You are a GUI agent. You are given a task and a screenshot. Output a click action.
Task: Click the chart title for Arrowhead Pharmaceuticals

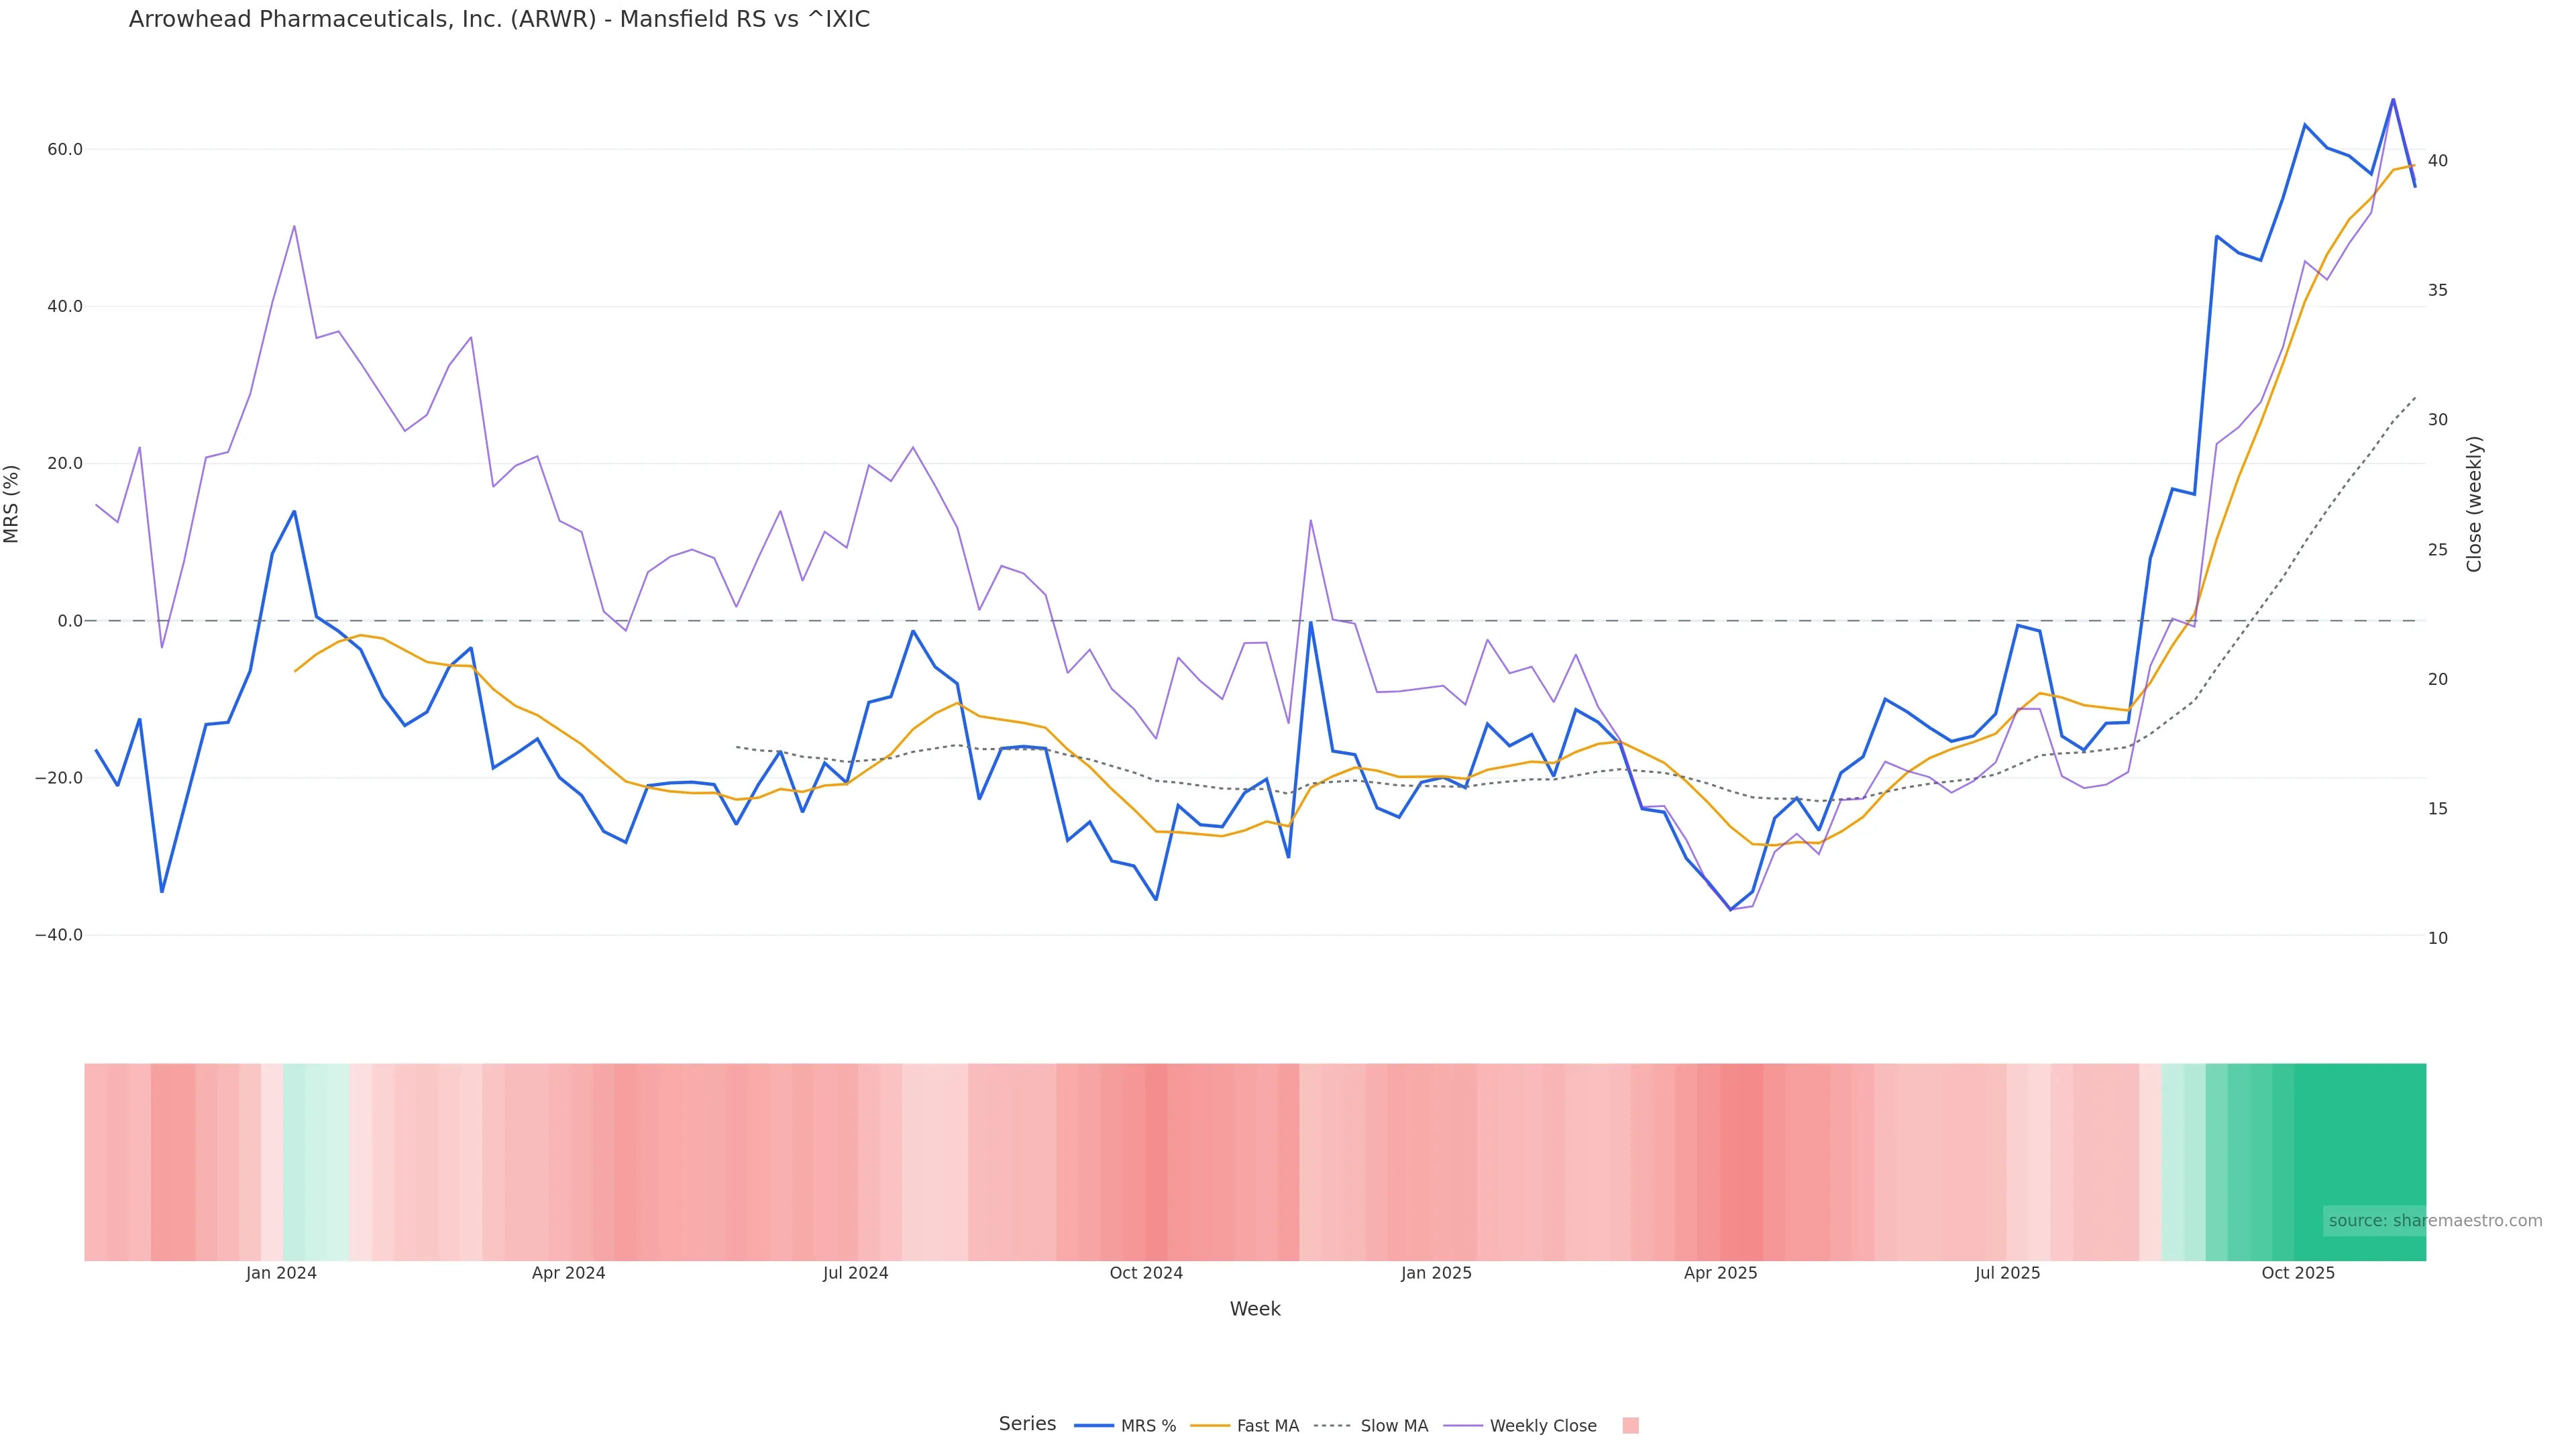499,20
